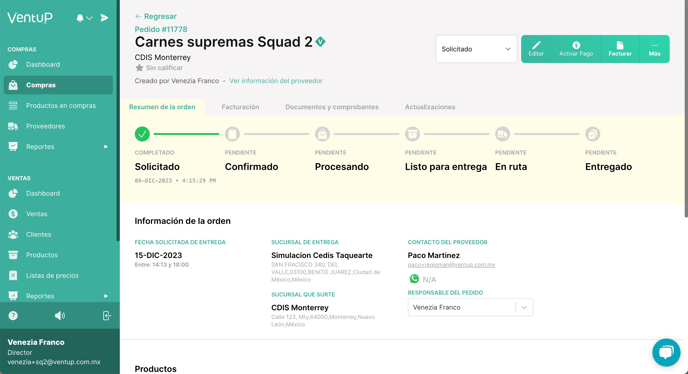The width and height of the screenshot is (688, 374).
Task: Open the chat support bubble
Action: [x=666, y=352]
